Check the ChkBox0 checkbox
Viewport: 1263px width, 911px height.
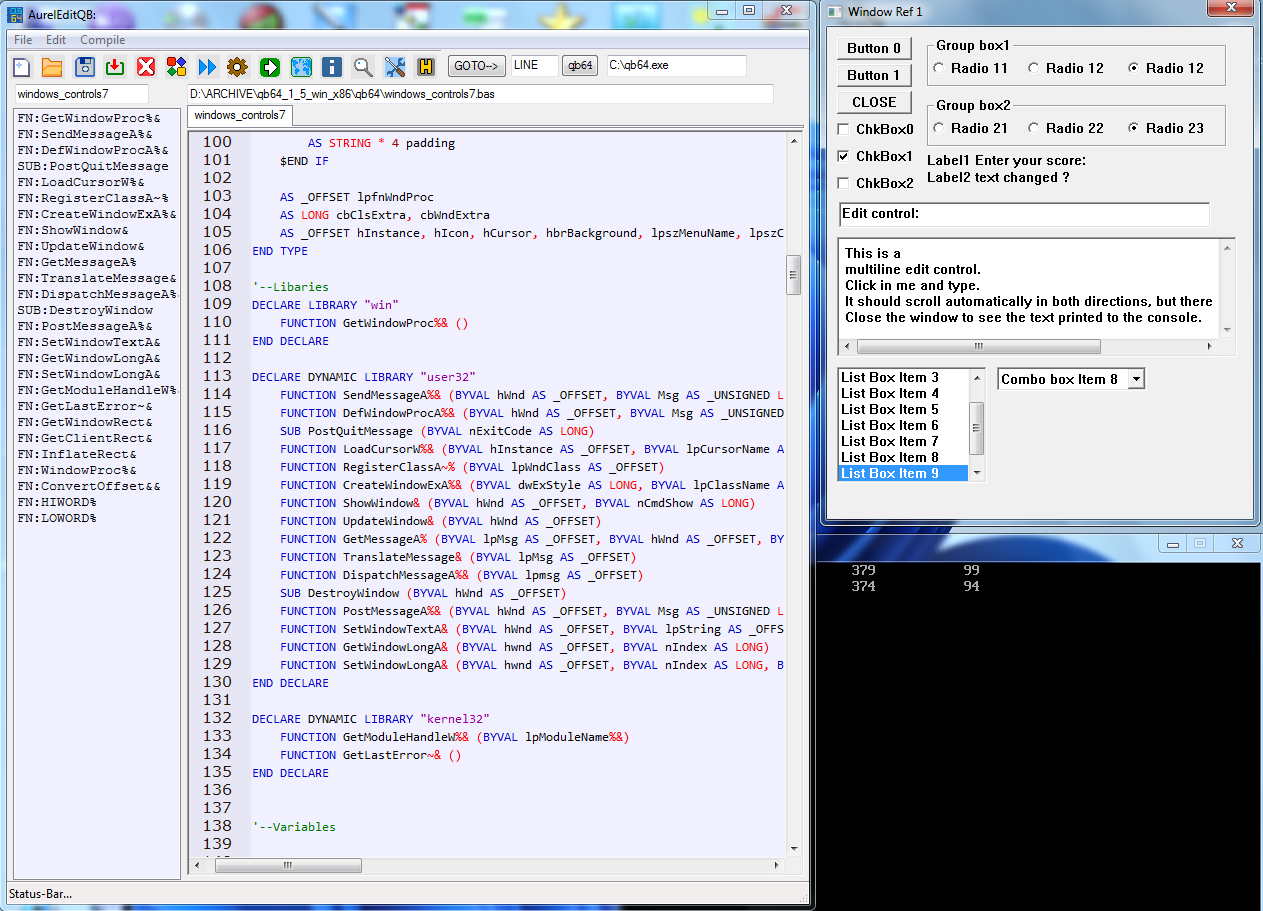tap(845, 130)
